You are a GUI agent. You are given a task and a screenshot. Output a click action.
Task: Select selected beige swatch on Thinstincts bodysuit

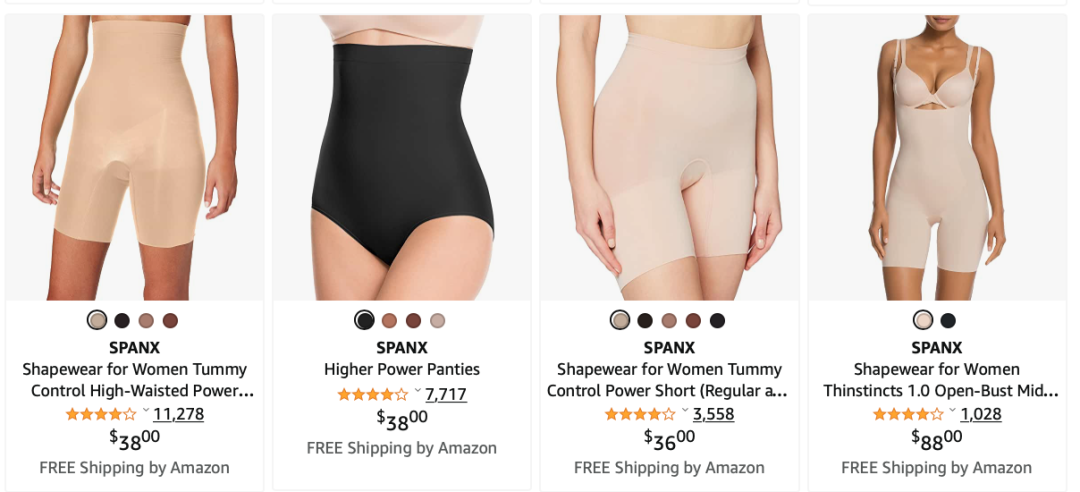(x=923, y=320)
